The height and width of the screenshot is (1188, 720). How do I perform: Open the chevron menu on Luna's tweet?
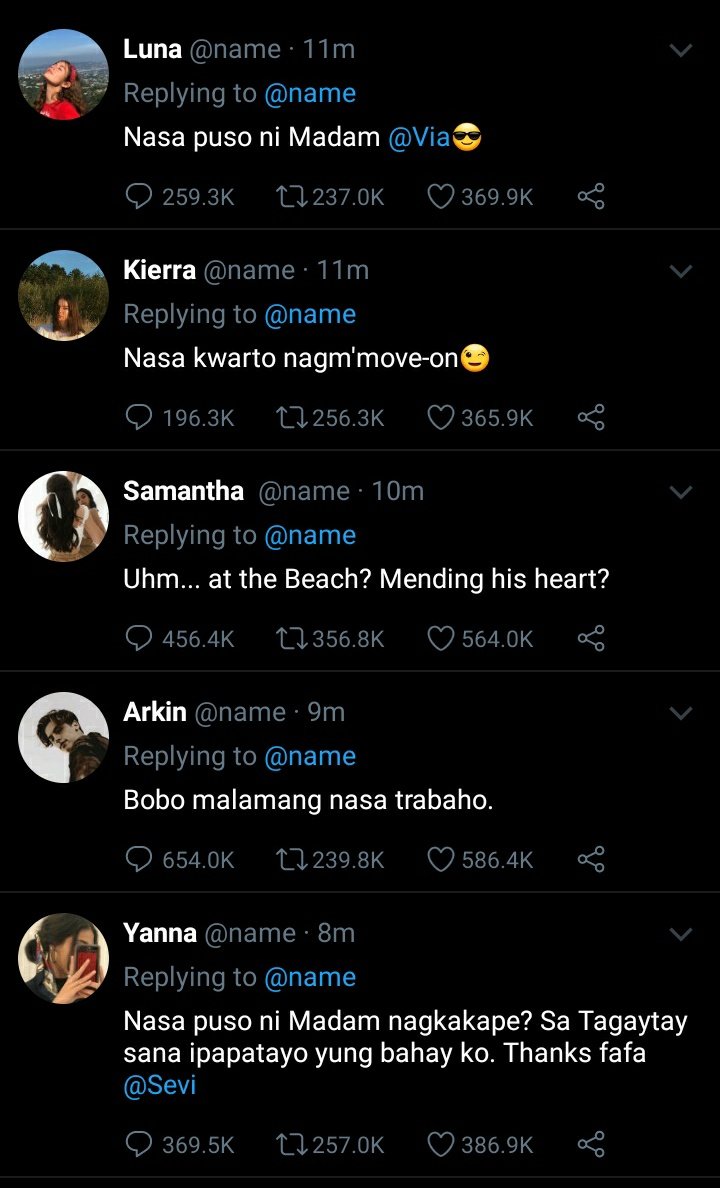pyautogui.click(x=681, y=51)
